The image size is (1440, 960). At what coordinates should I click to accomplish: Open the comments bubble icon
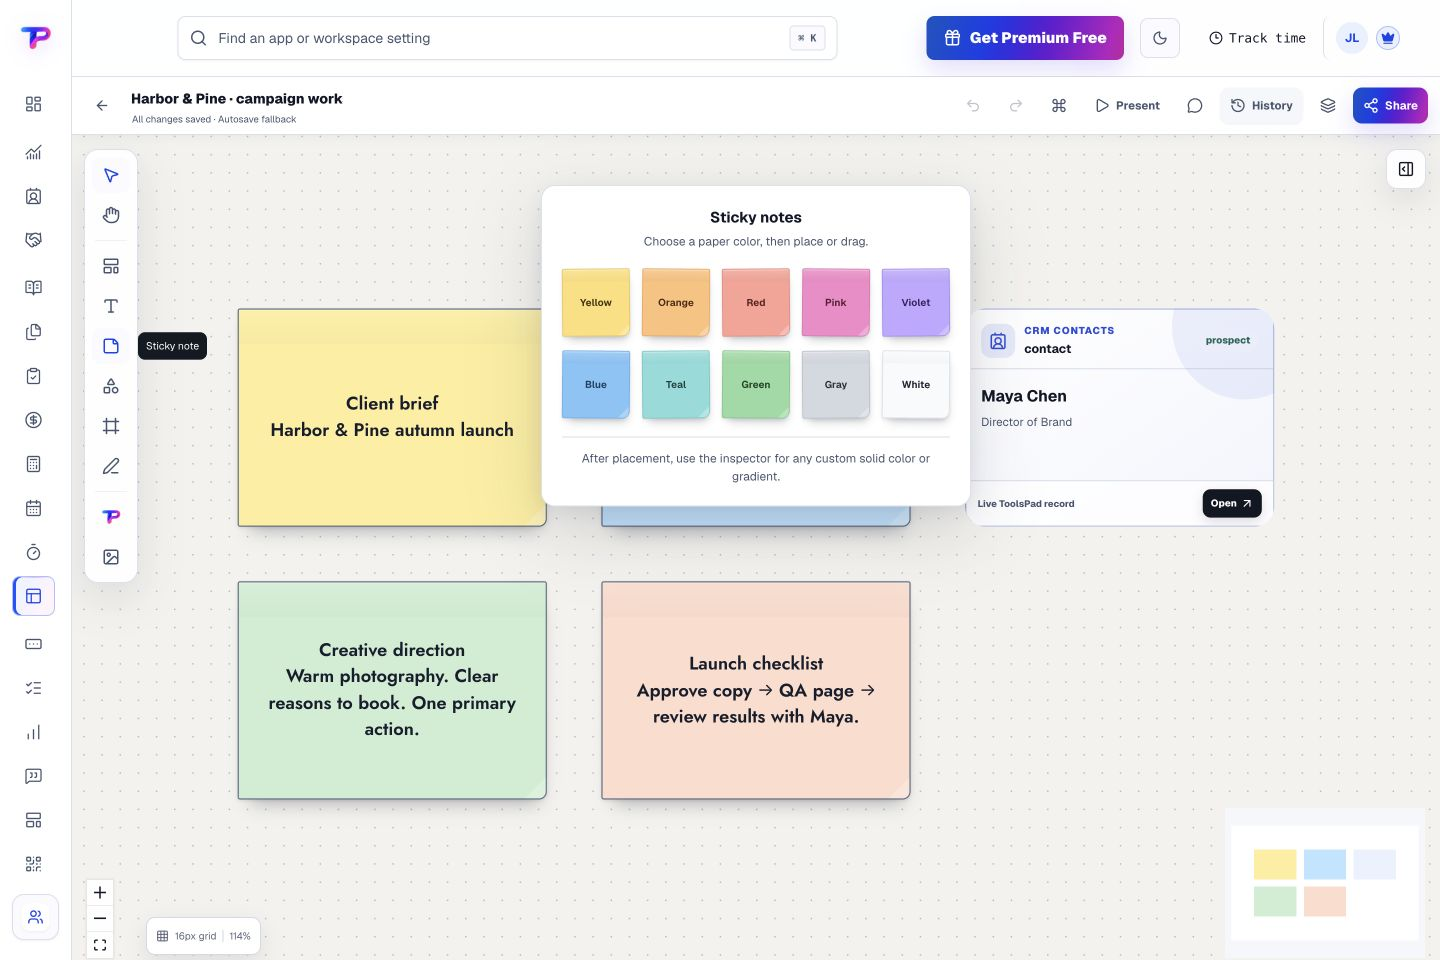click(1194, 106)
